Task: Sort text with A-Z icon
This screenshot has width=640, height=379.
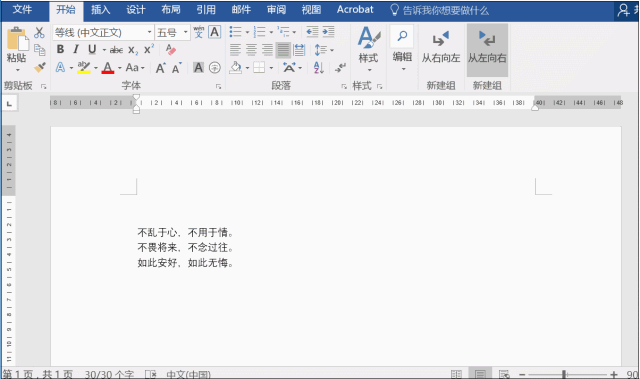Action: (319, 68)
